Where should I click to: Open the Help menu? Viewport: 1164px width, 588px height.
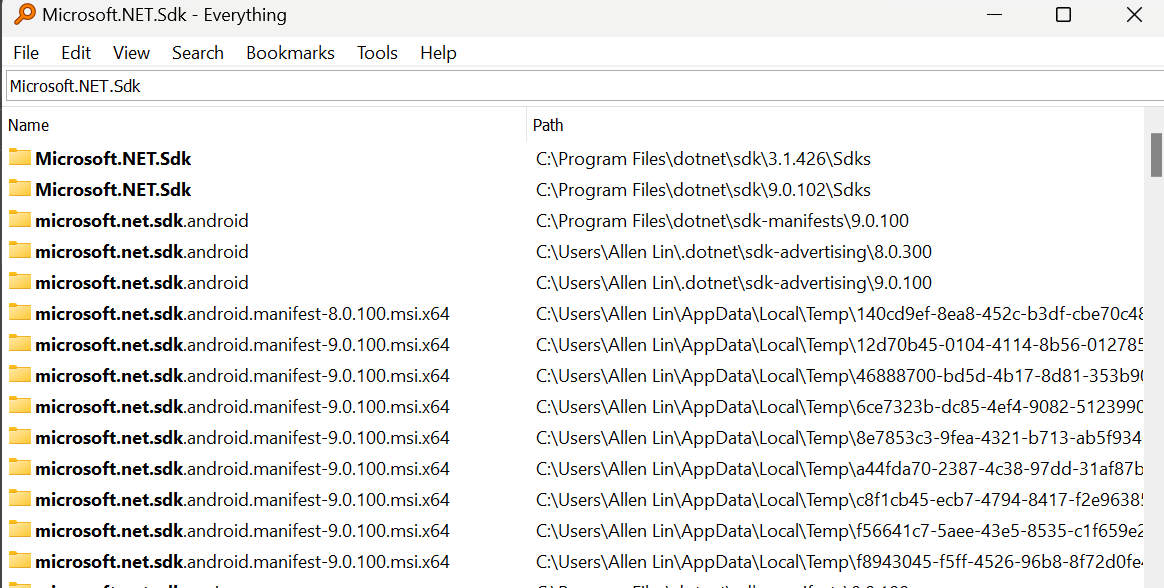[x=438, y=53]
